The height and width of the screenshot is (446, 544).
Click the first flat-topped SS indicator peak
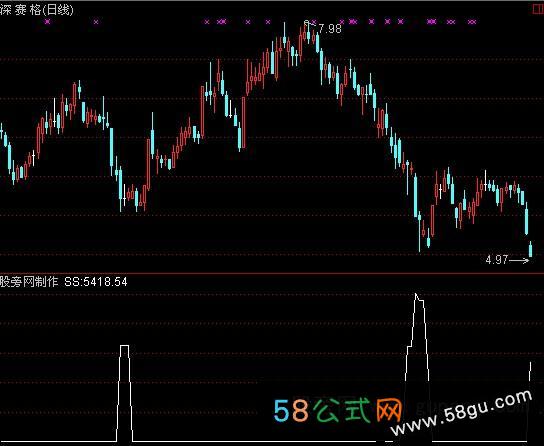point(125,345)
